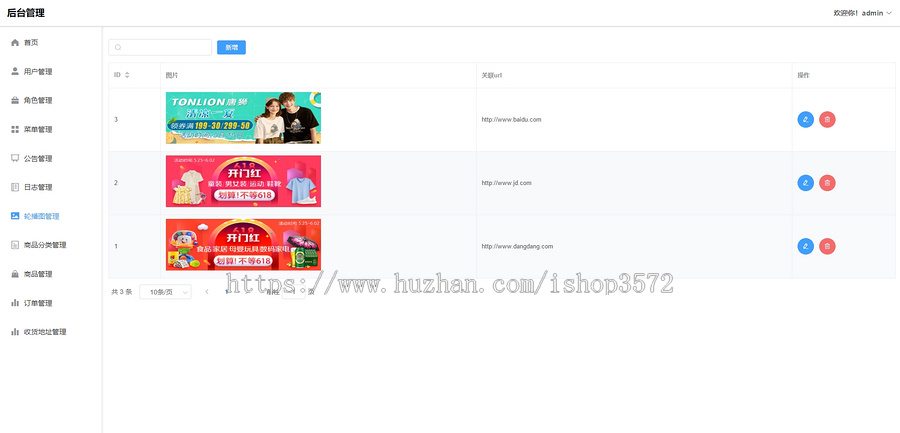This screenshot has height=433, width=900.
Task: Focus the search input field
Action: pos(160,48)
